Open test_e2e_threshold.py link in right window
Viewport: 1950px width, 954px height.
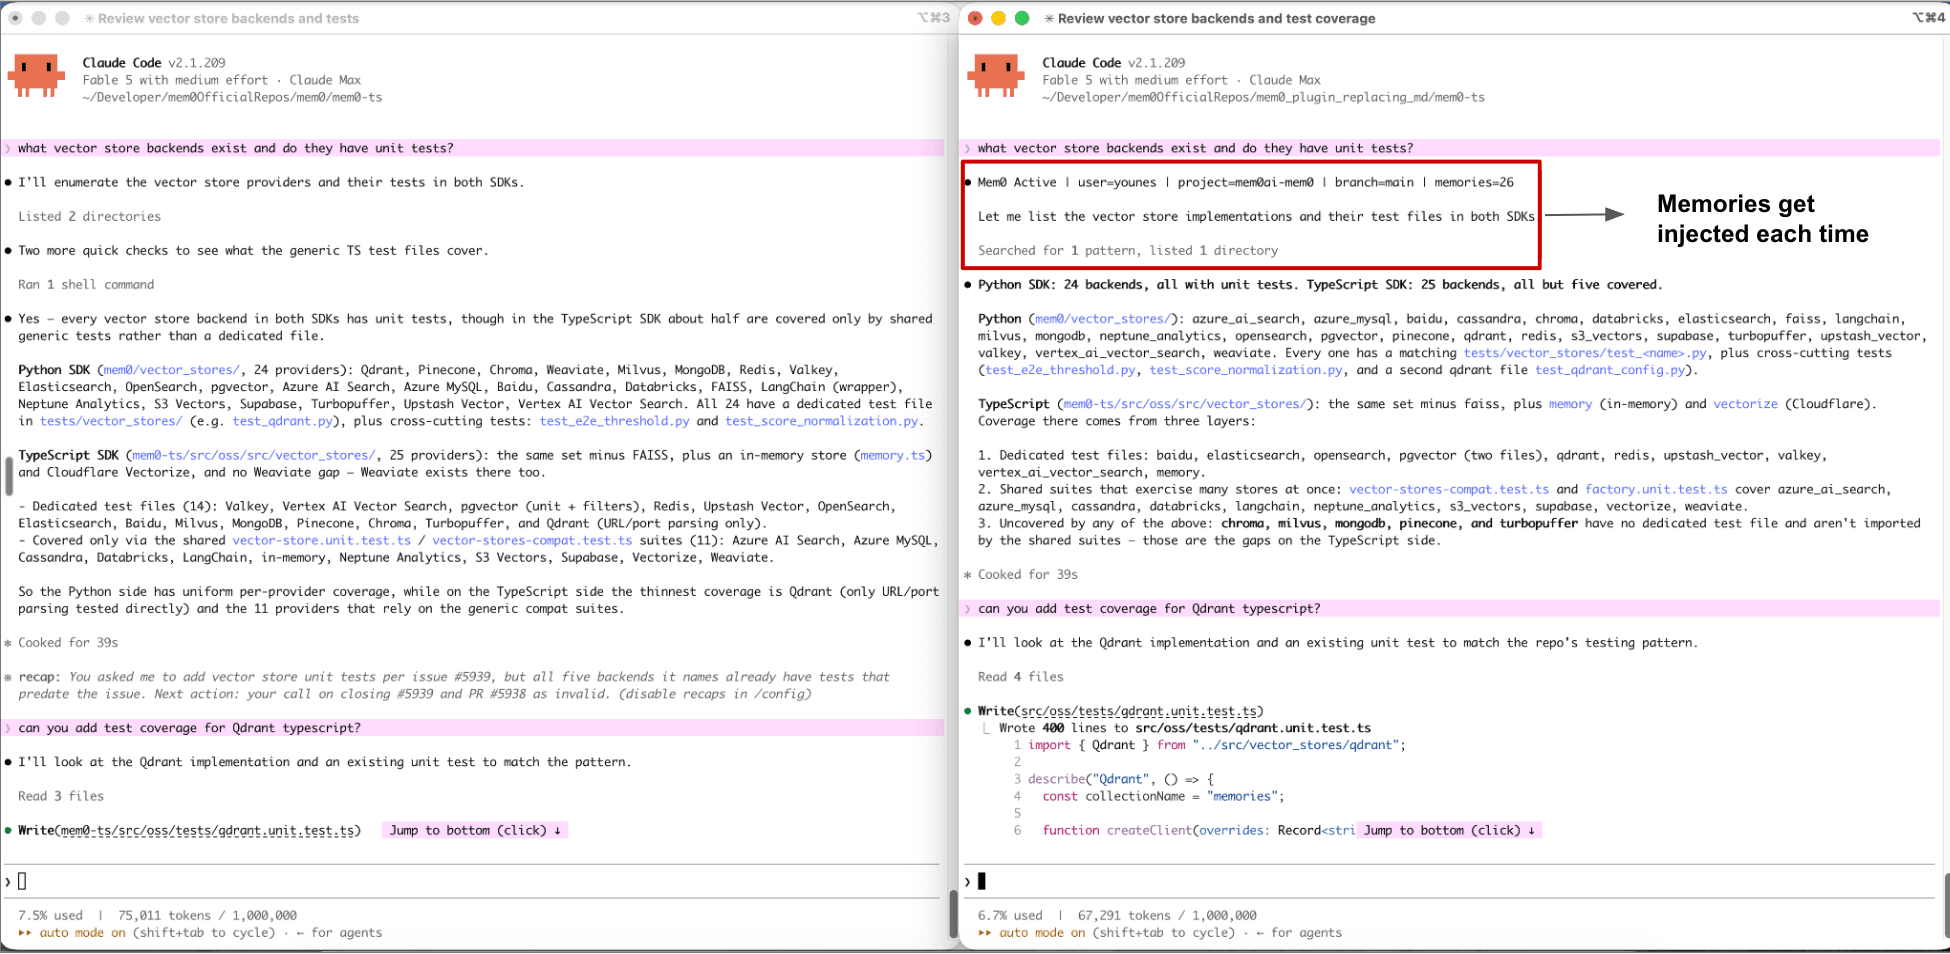[x=1061, y=370]
